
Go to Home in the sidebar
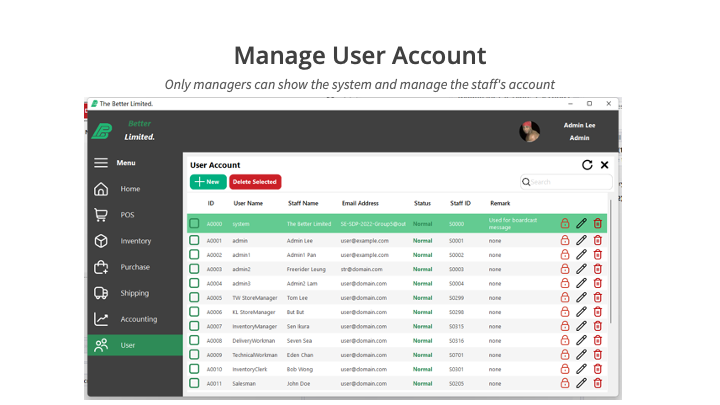pyautogui.click(x=135, y=189)
